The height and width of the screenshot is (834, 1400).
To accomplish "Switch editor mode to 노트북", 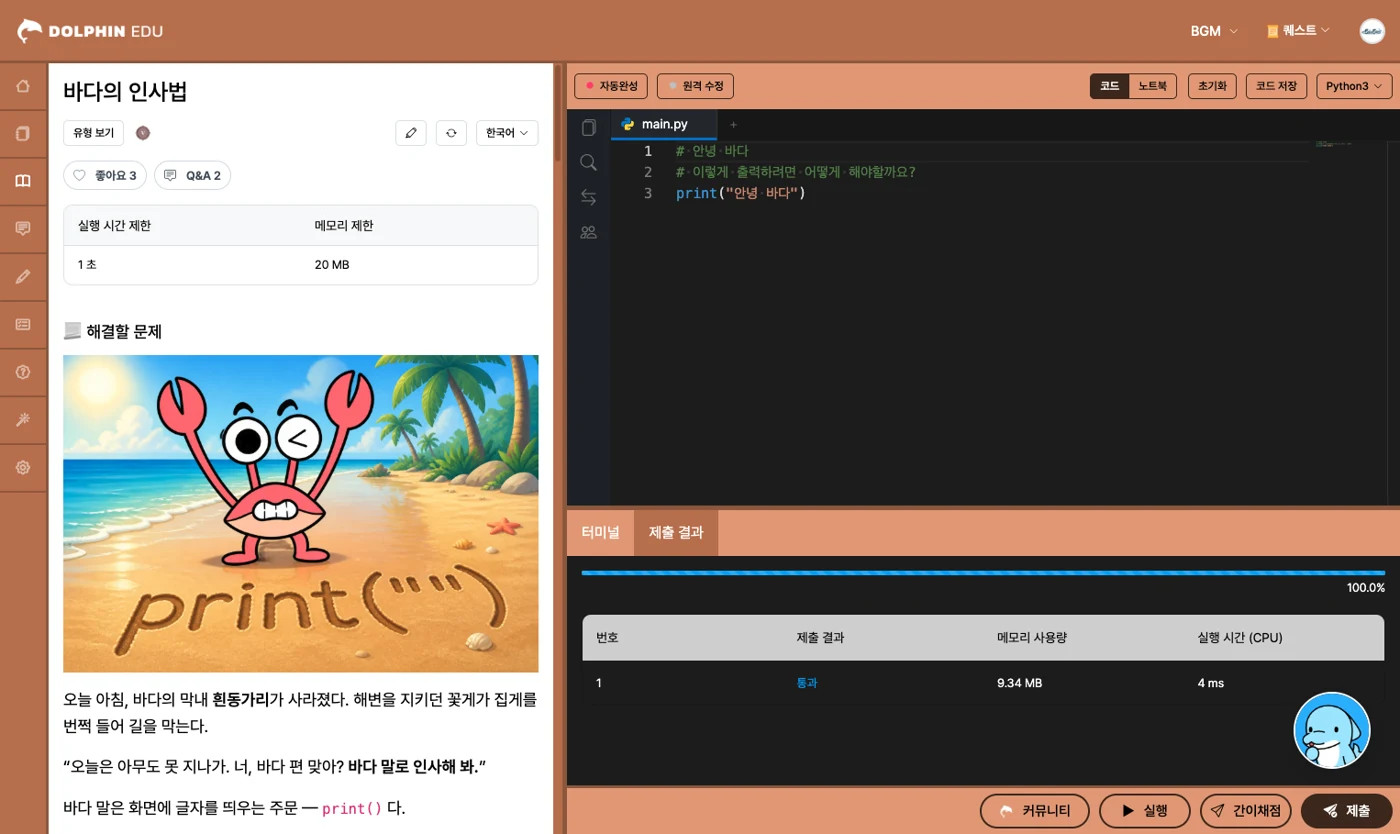I will [1153, 86].
